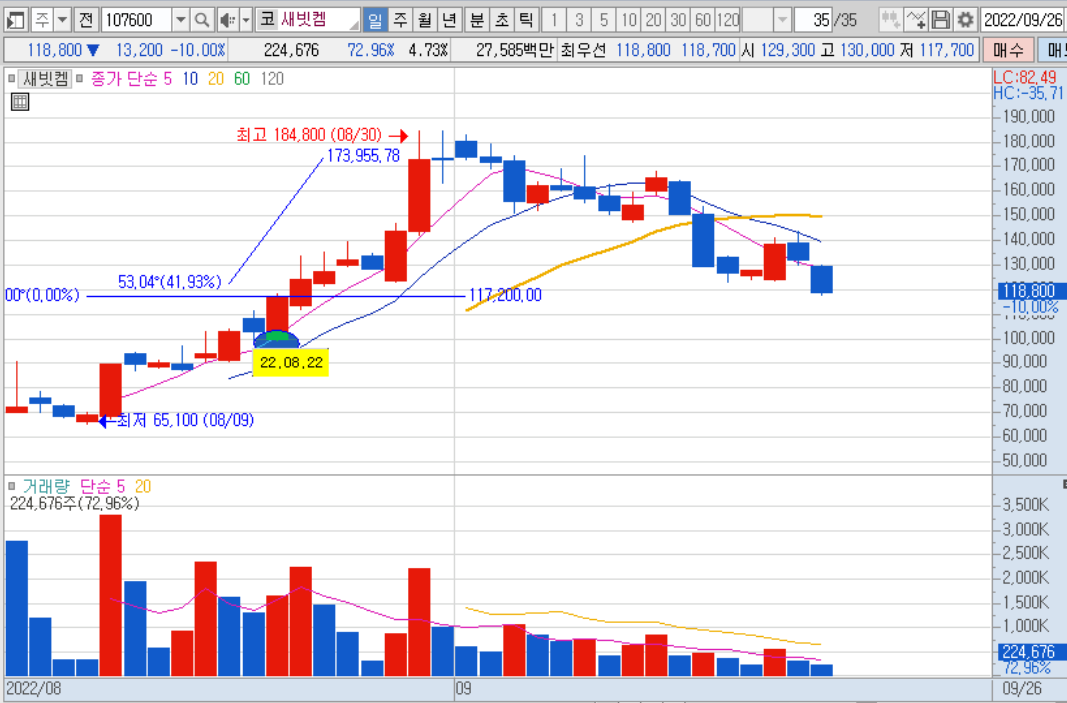Select interval 10
Screen dimensions: 1067x703
629,20
